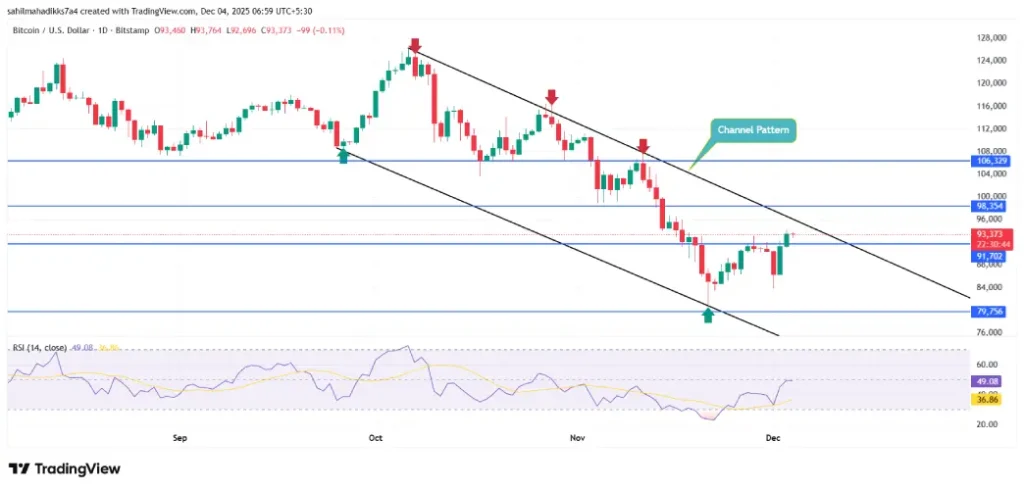The height and width of the screenshot is (490, 1024).
Task: Click the TradingView logo at bottom left
Action: tap(64, 468)
